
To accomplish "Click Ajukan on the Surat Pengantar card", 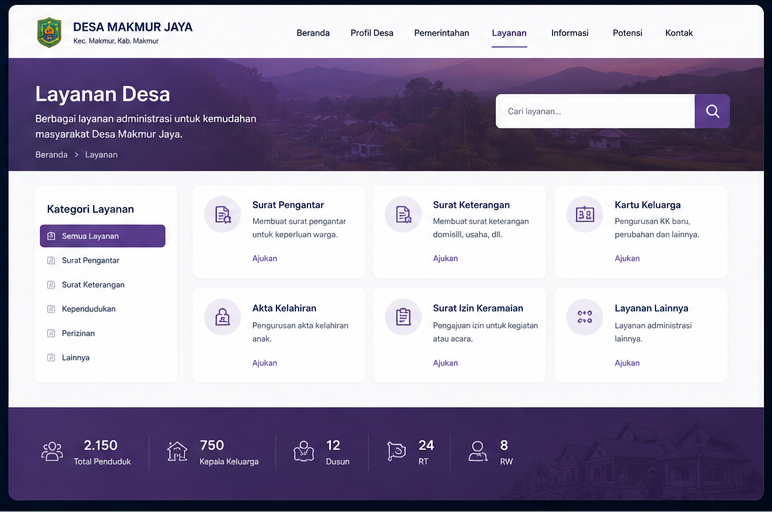I will [x=264, y=258].
